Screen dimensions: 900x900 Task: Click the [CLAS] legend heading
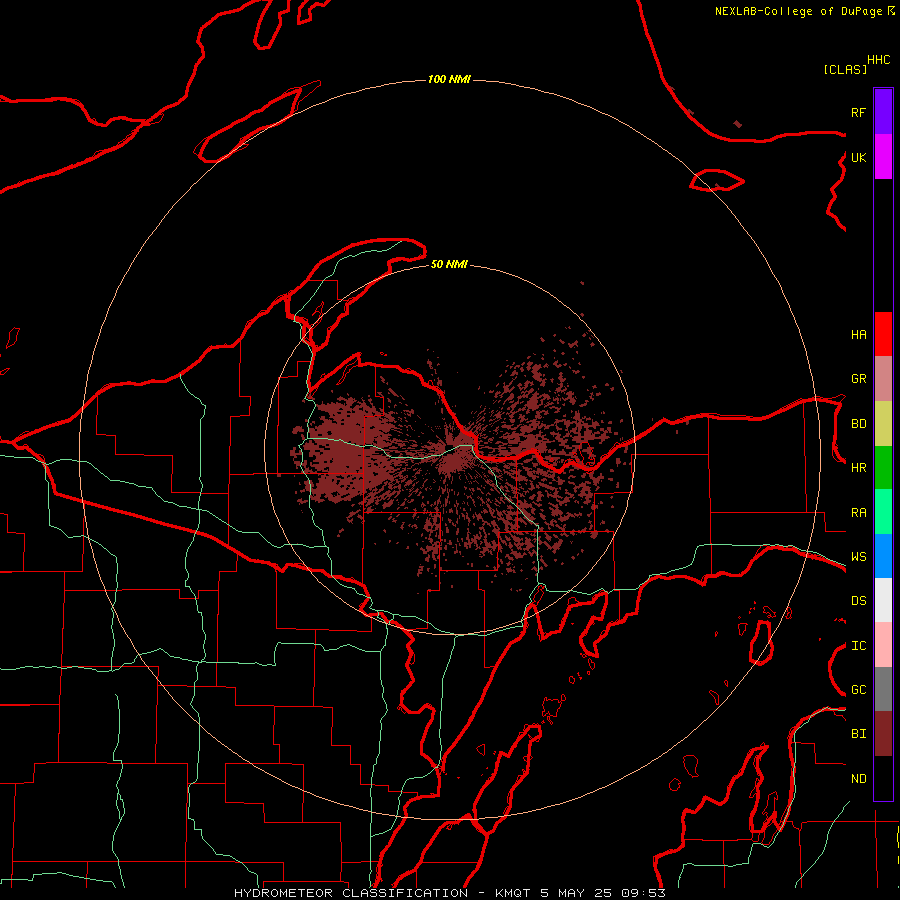coord(845,70)
